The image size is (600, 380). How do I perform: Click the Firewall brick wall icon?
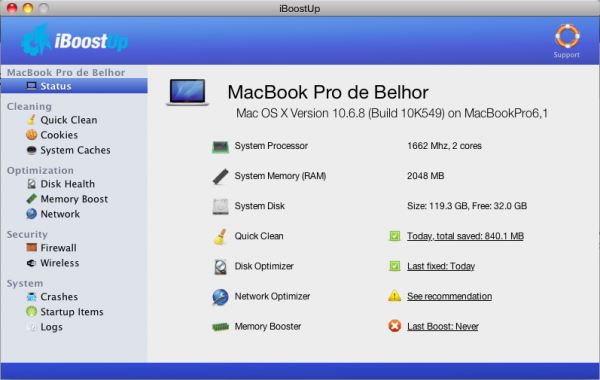(31, 247)
